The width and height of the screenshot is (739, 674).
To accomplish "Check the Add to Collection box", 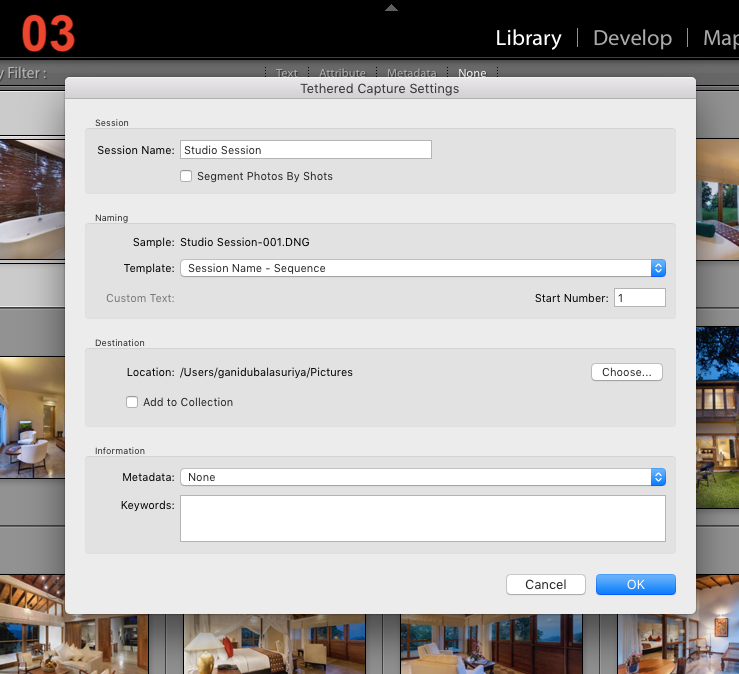I will click(132, 402).
